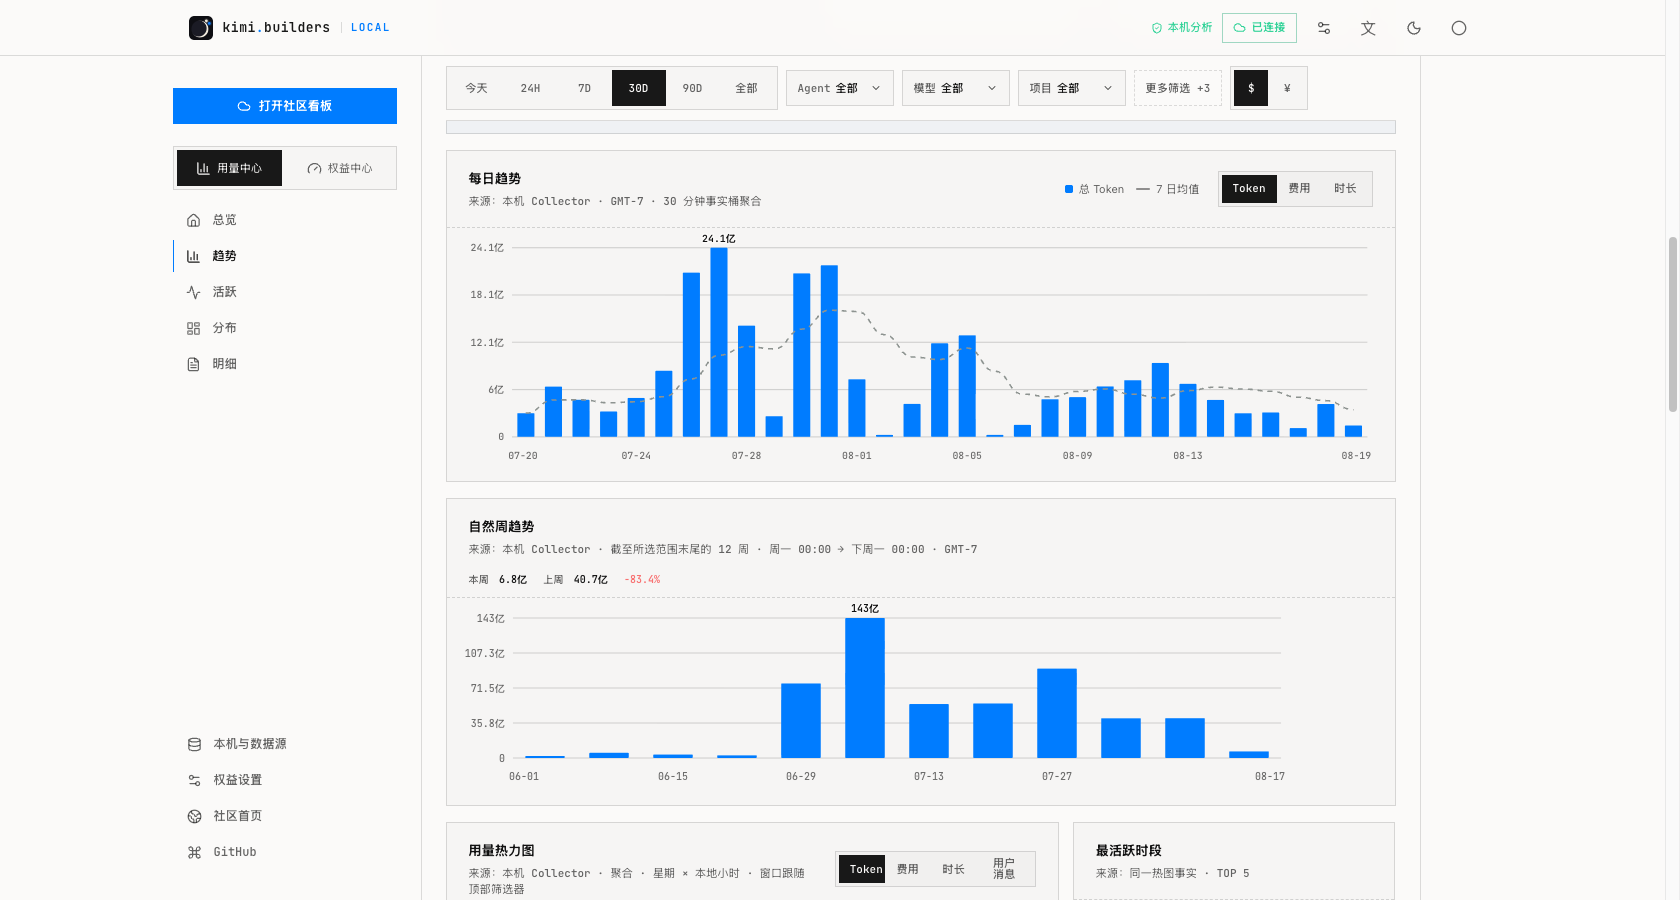Toggle 总 Token legend entry

click(1094, 189)
